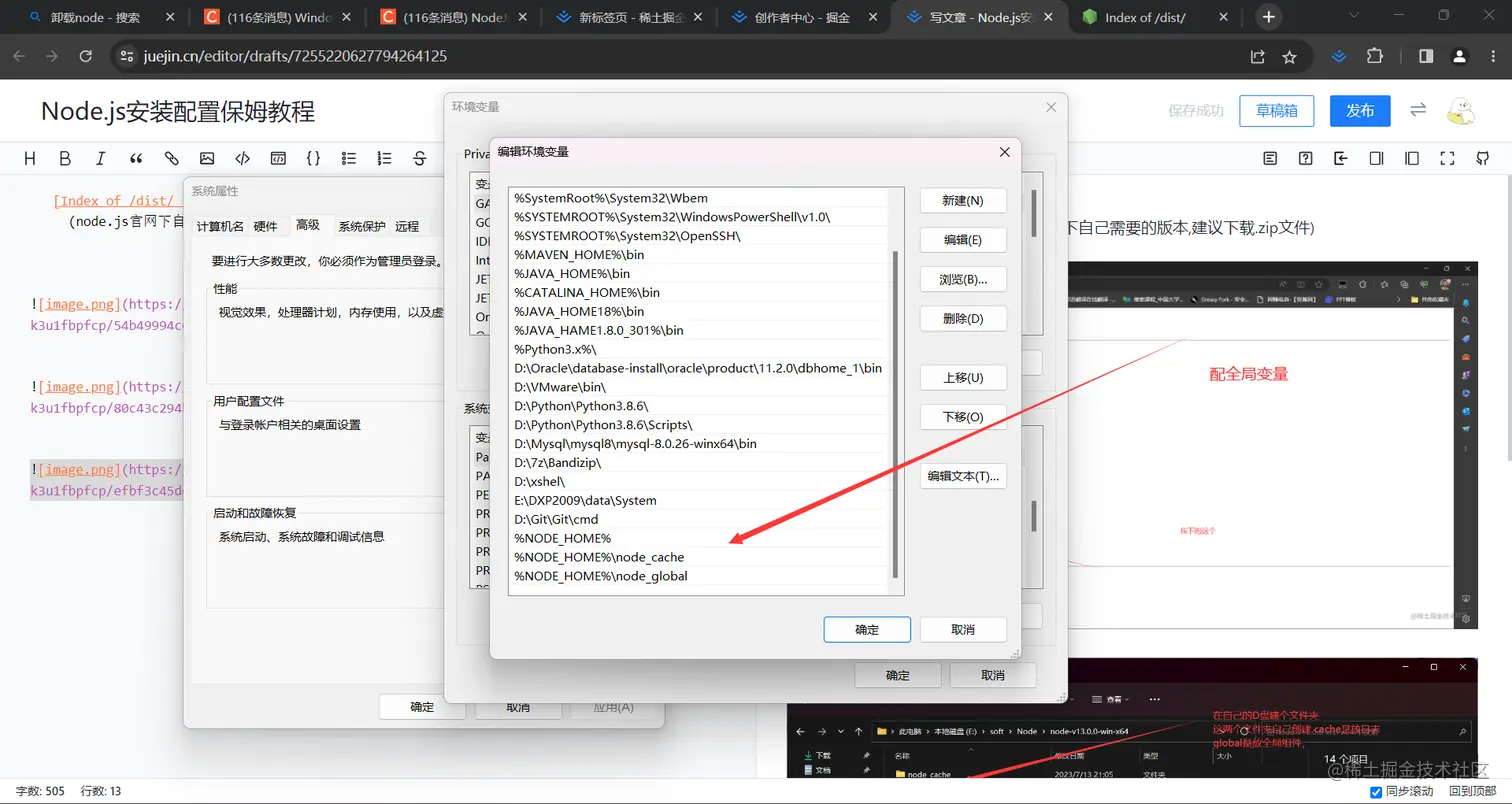The width and height of the screenshot is (1512, 804).
Task: Bookmark this page with the star icon
Action: (x=1290, y=57)
